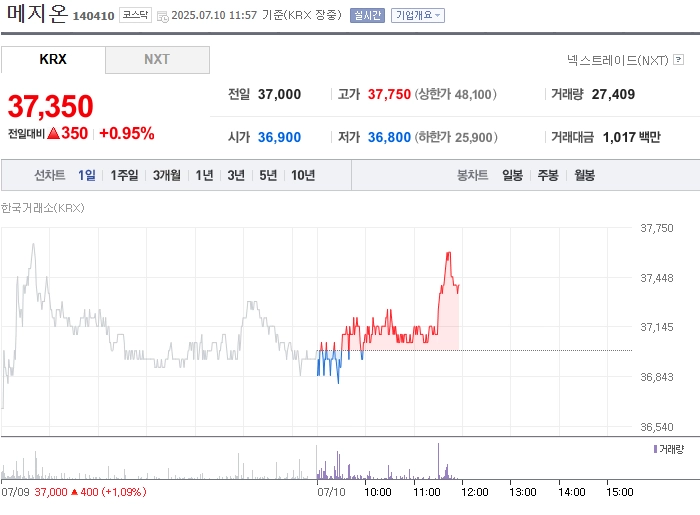
Task: Select the 1일 line chart period
Action: coord(87,175)
